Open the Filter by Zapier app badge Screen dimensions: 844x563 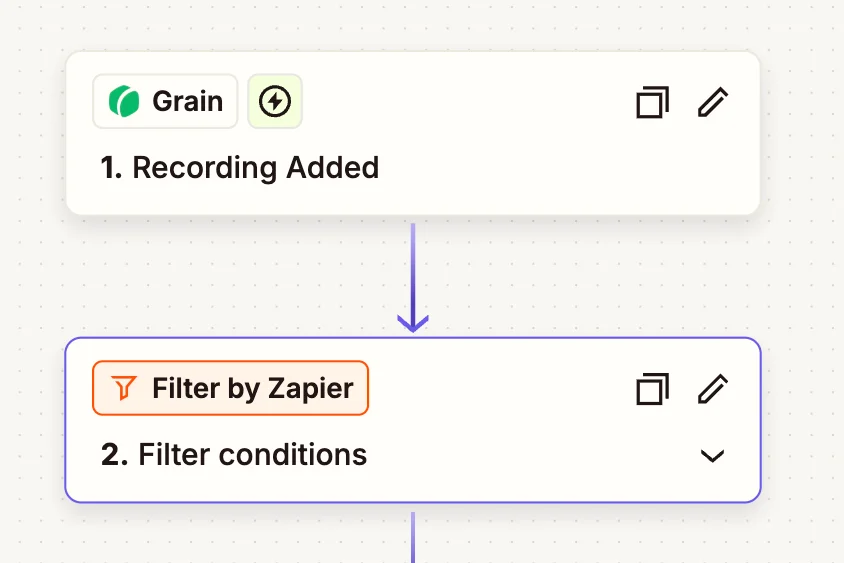pyautogui.click(x=231, y=388)
